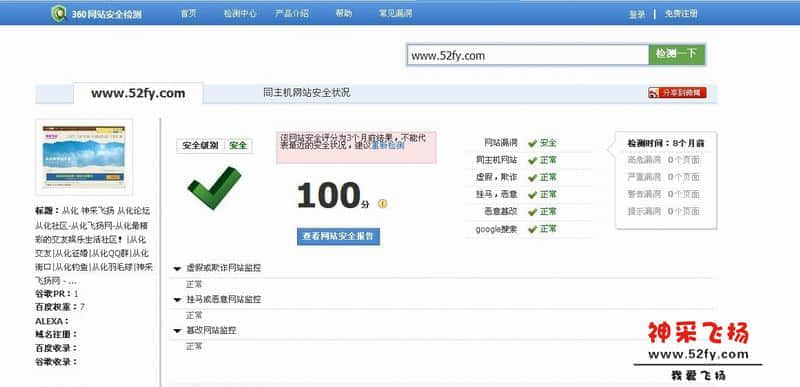Screen dimensions: 800x387
Task: Click the 重新检测 link in pink notice
Action: click(388, 145)
